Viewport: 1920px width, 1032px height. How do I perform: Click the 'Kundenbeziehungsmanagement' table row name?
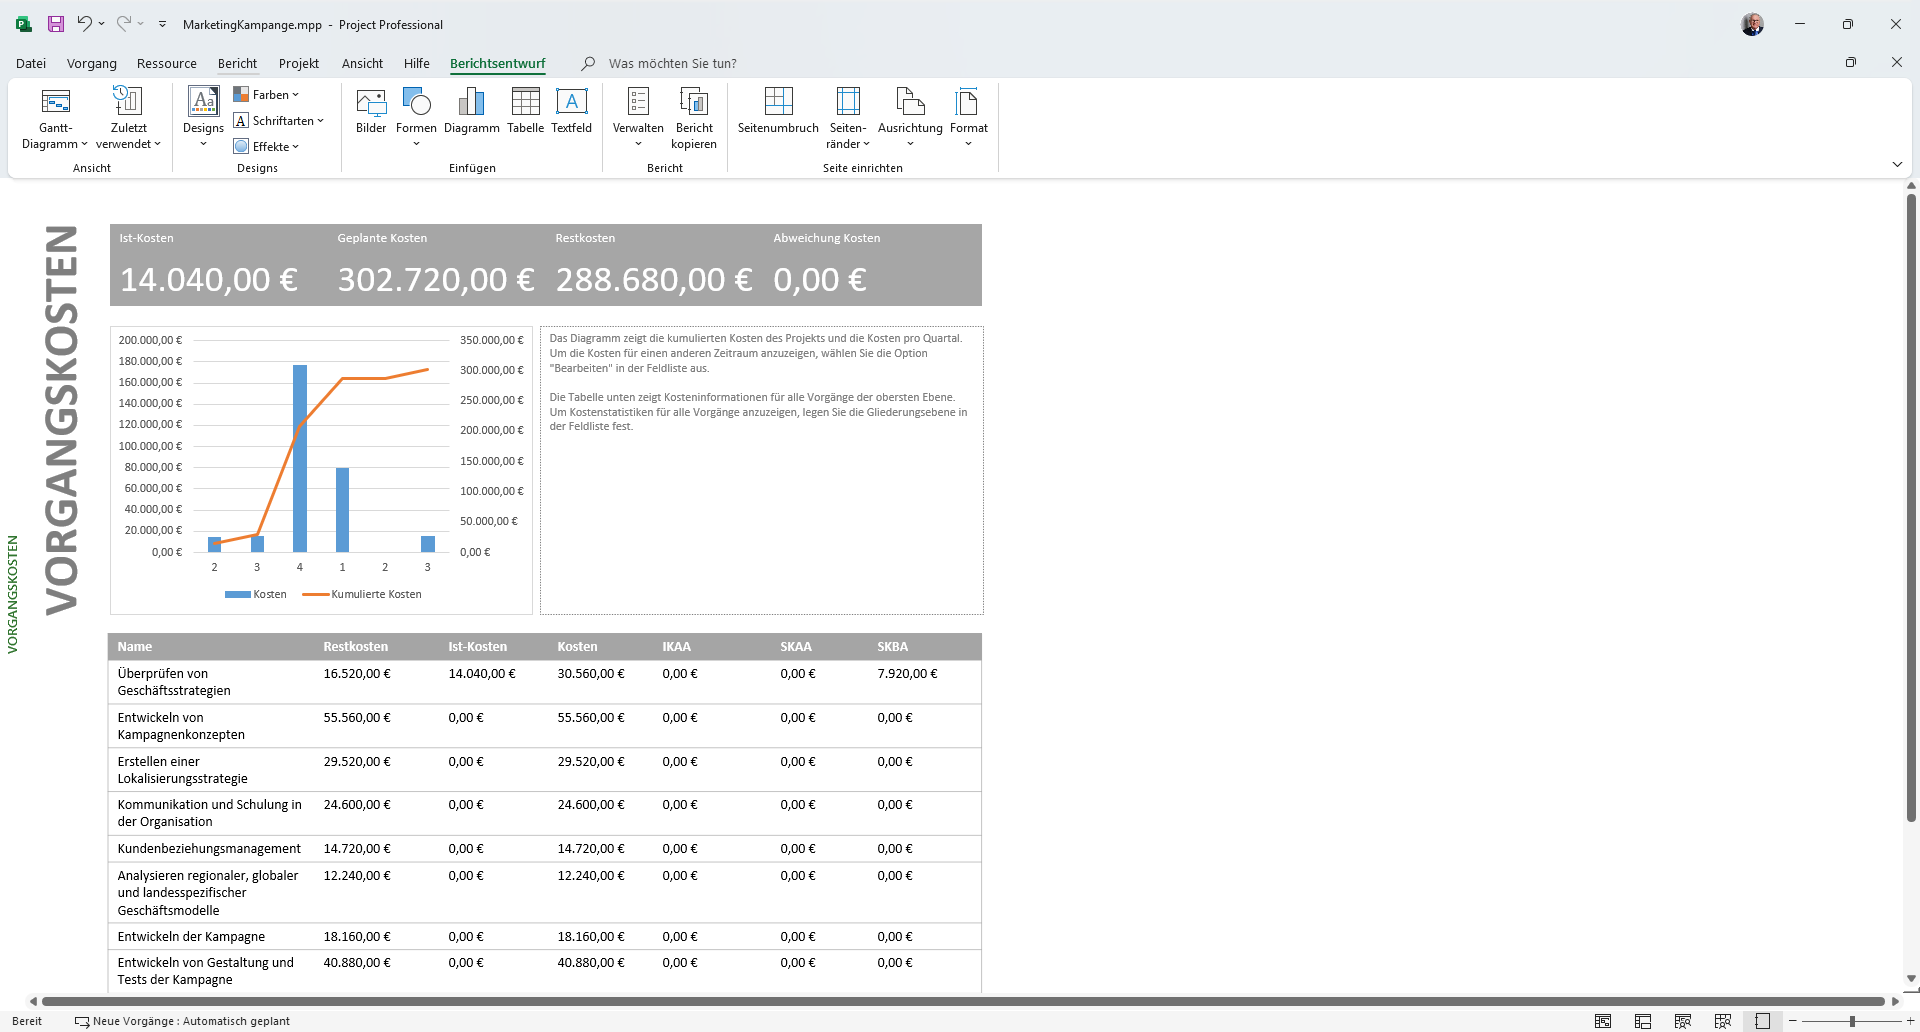(209, 848)
